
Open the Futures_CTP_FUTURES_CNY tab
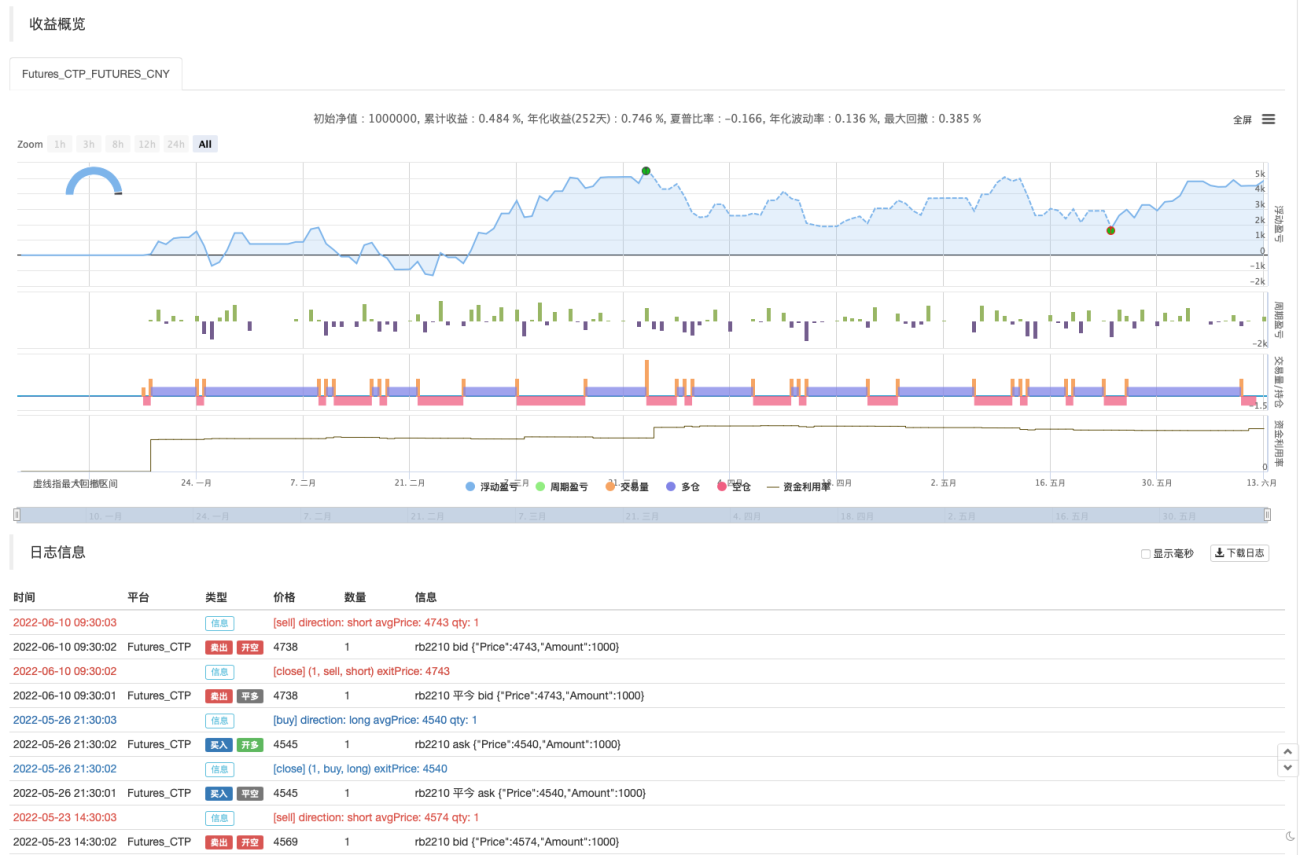point(96,73)
